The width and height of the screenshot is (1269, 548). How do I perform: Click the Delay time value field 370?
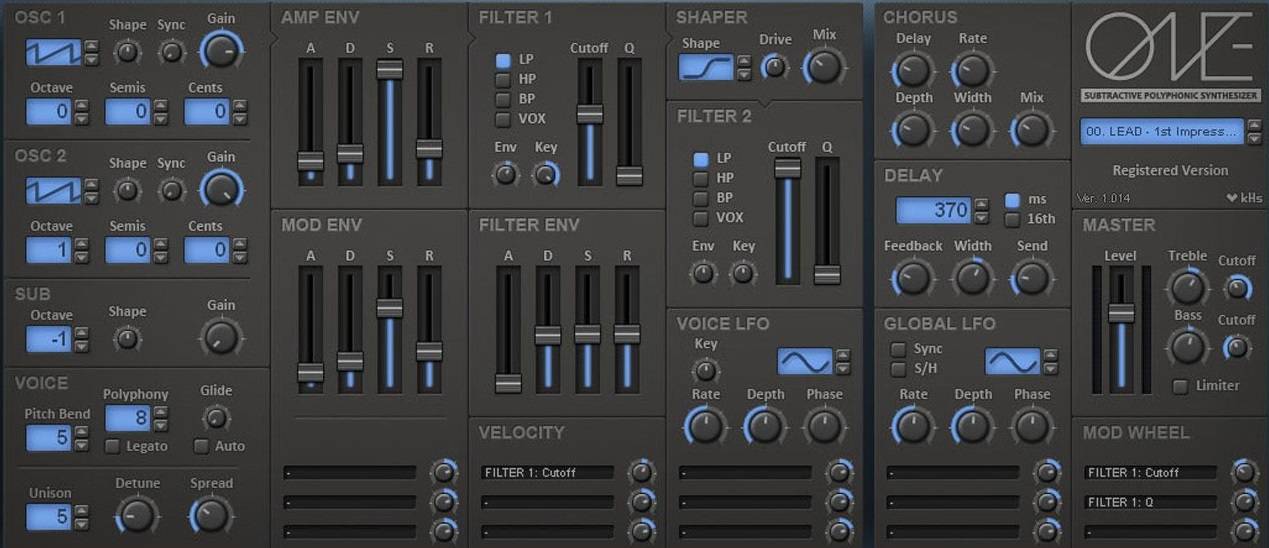[x=934, y=210]
